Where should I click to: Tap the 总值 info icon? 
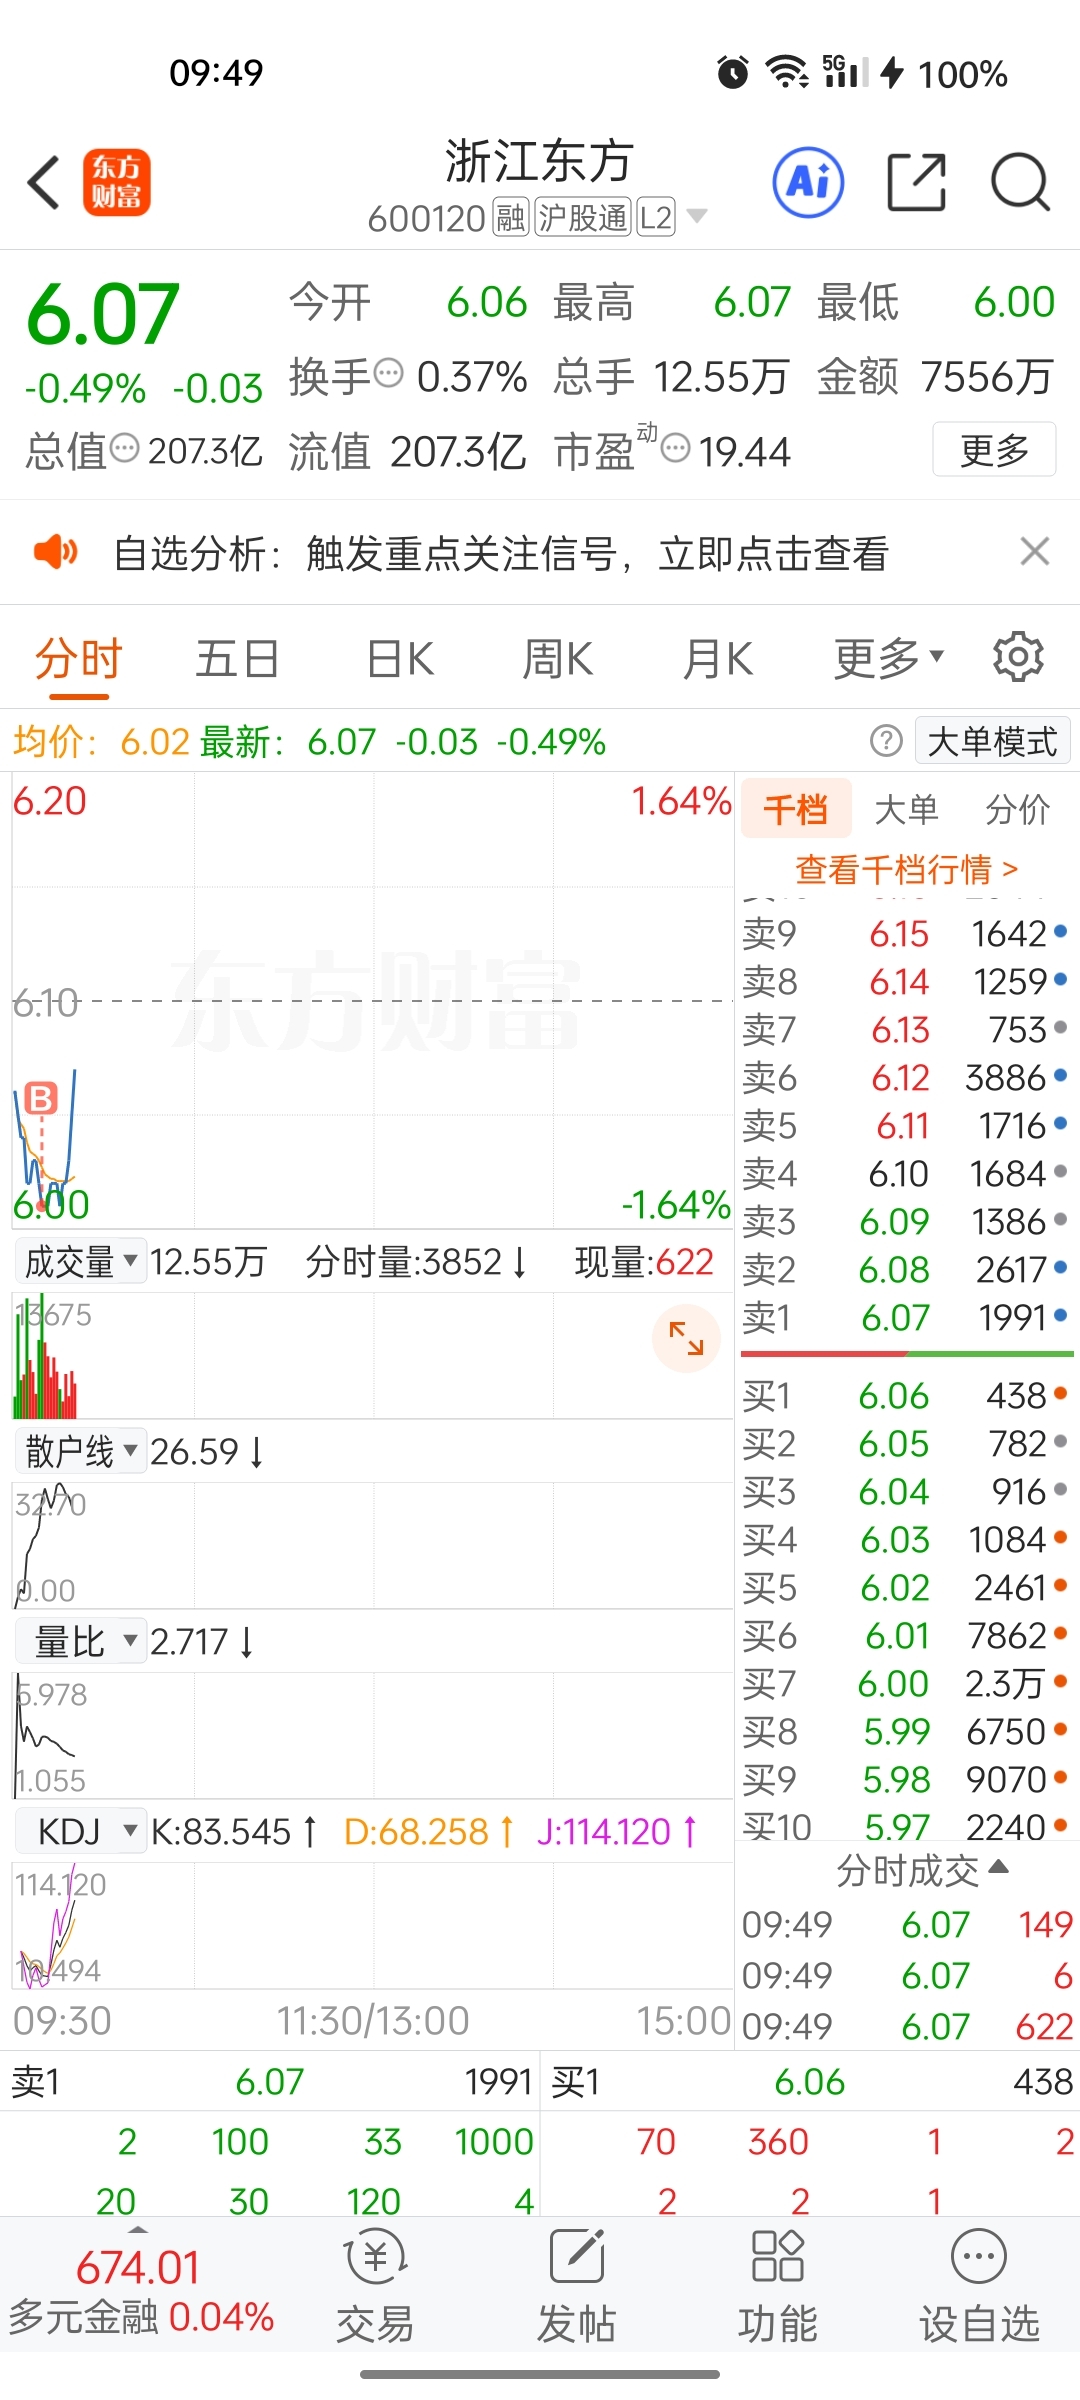coord(124,447)
